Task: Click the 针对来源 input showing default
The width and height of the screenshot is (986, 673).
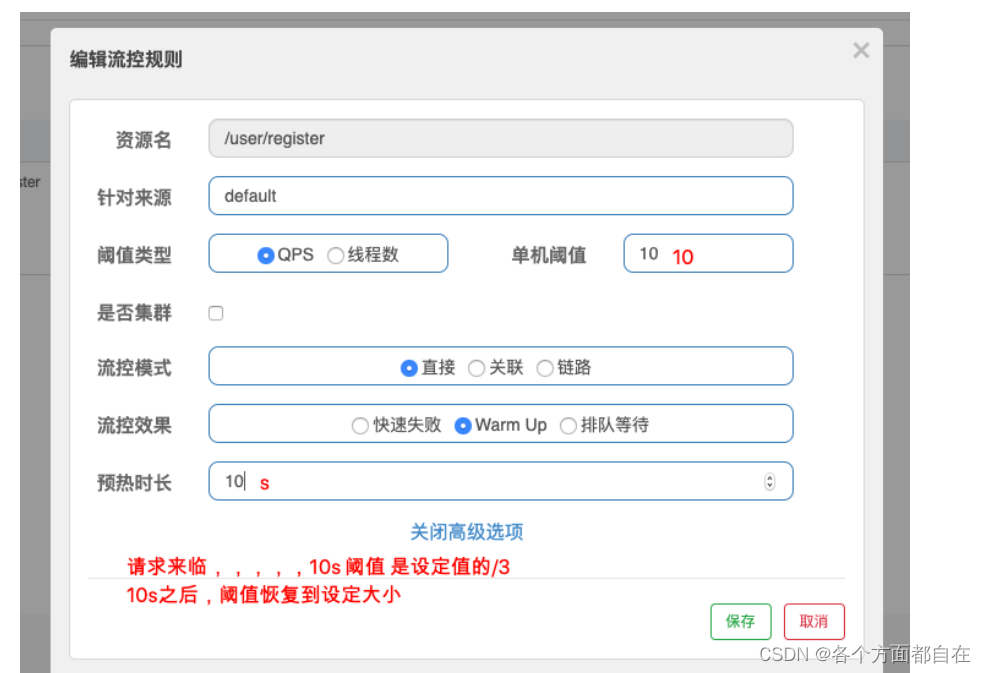Action: (500, 196)
